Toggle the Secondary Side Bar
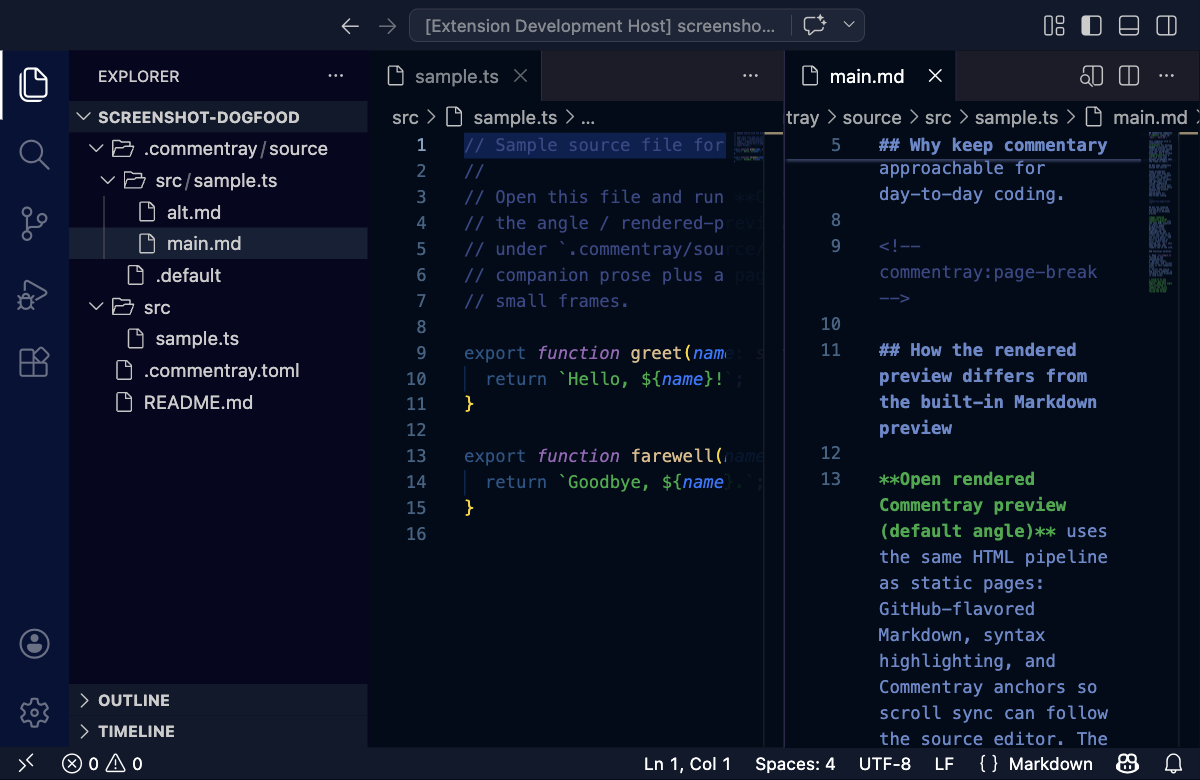This screenshot has height=780, width=1200. 1166,26
